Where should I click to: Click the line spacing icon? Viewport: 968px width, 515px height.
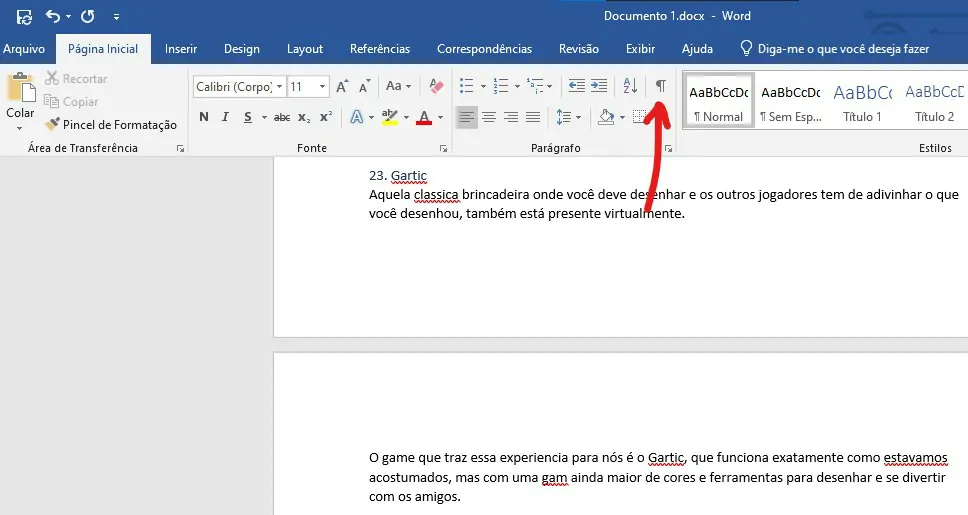pyautogui.click(x=564, y=117)
